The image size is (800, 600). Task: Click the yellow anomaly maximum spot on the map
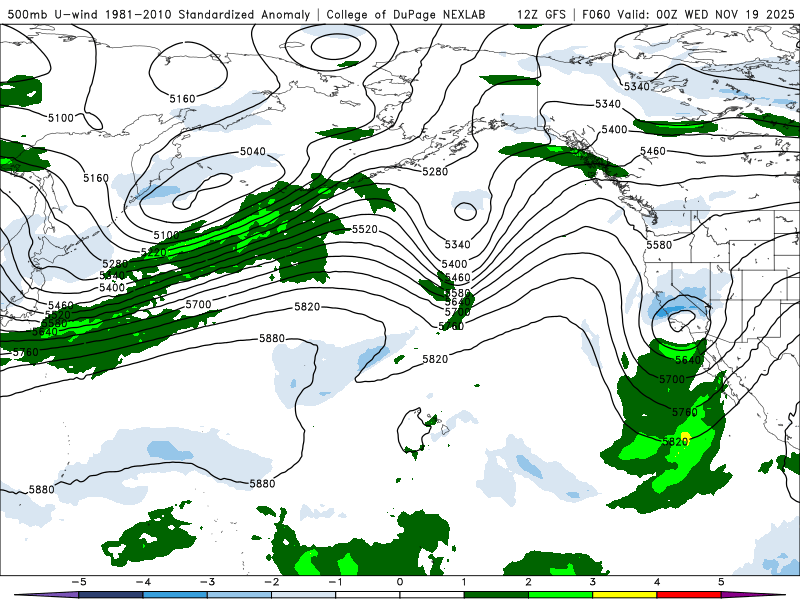685,438
